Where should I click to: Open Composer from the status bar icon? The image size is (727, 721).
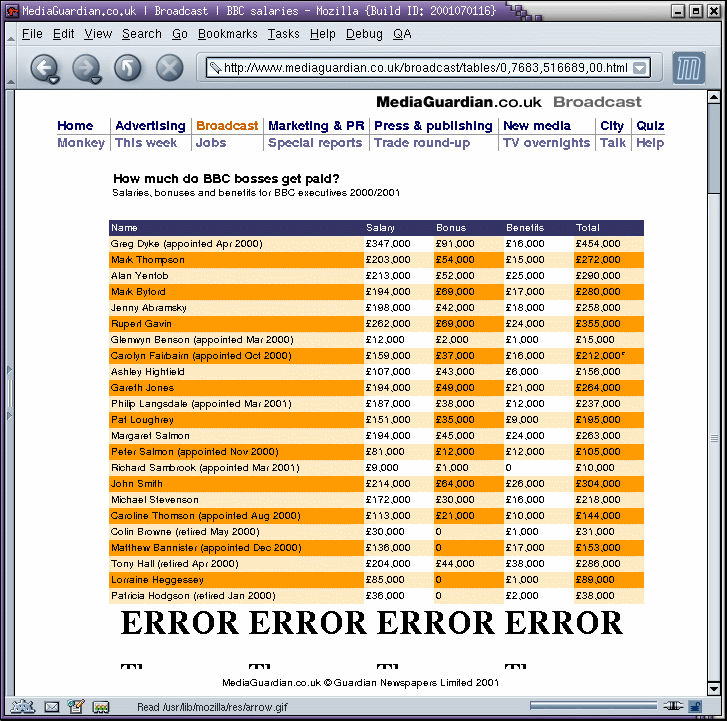click(x=76, y=706)
